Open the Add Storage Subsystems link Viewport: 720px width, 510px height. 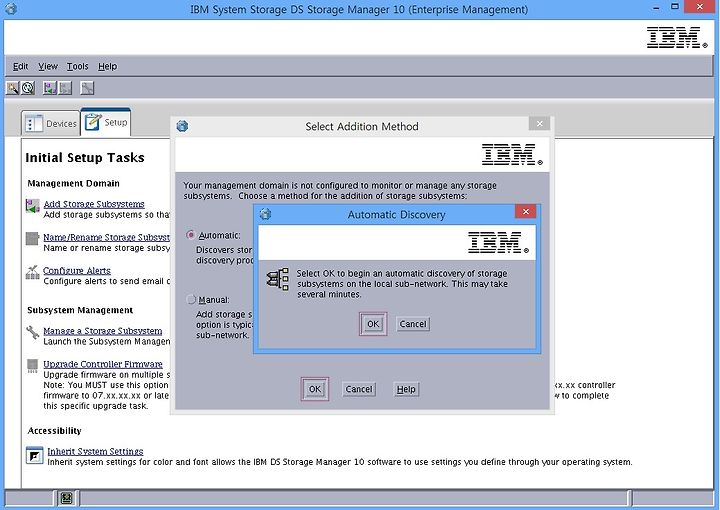pyautogui.click(x=94, y=204)
